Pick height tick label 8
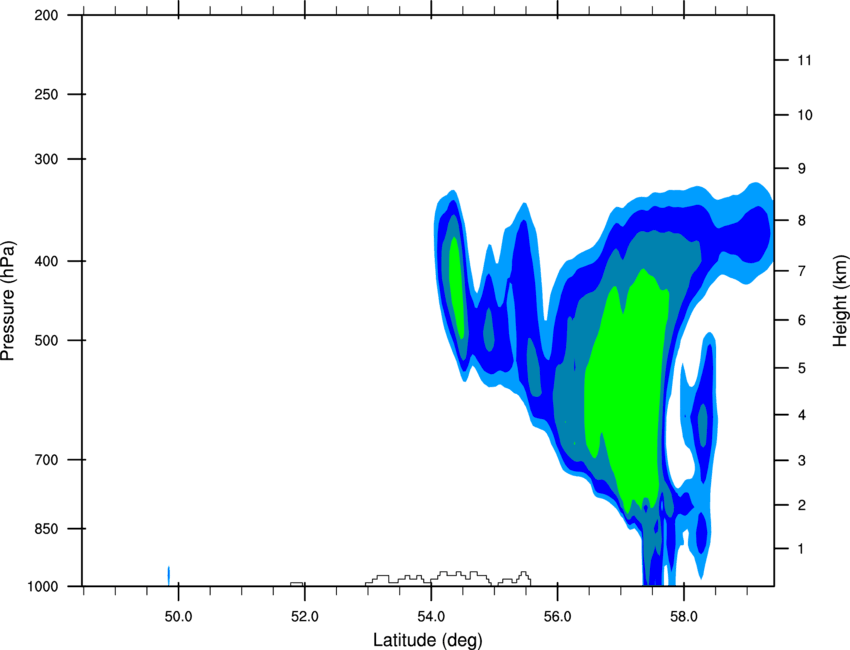This screenshot has width=850, height=650. point(801,221)
